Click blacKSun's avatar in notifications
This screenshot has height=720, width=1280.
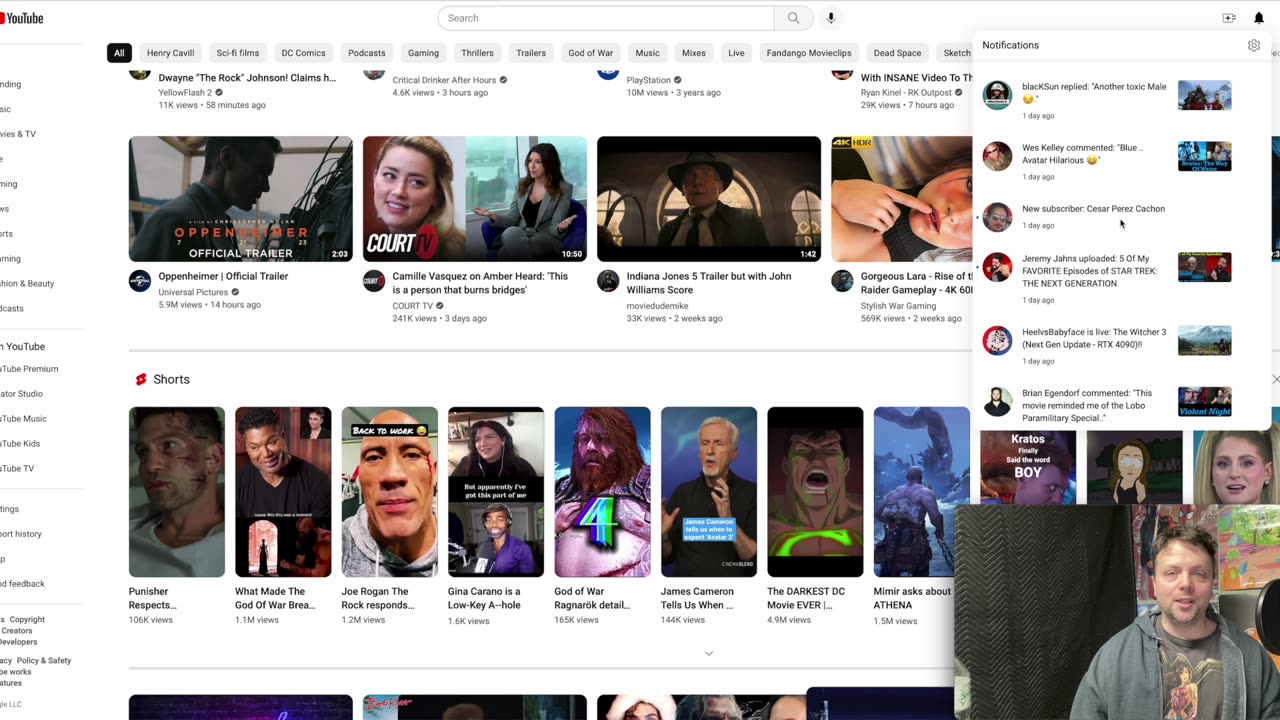997,95
